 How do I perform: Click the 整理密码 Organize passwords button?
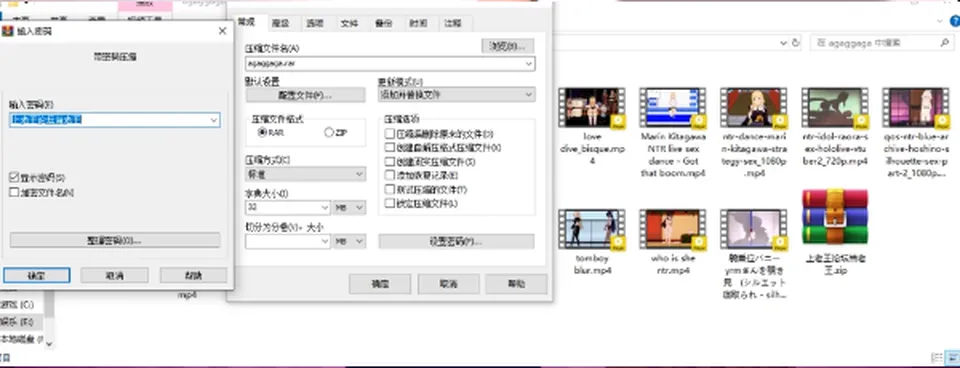115,239
